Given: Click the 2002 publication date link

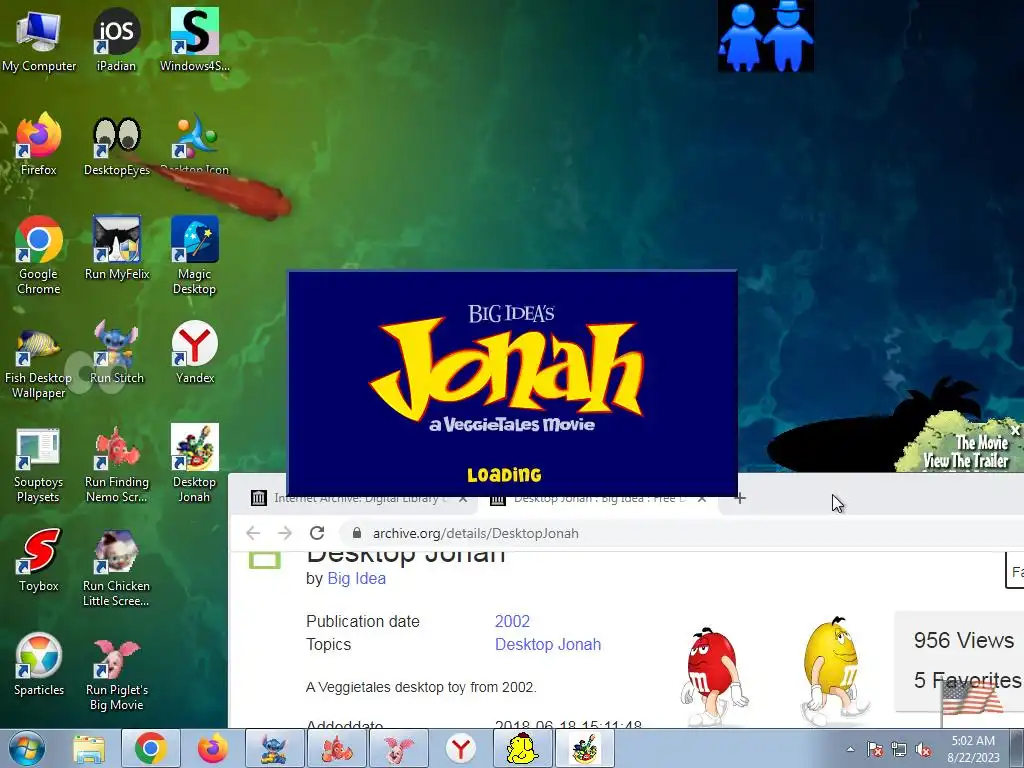Looking at the screenshot, I should click(x=512, y=621).
